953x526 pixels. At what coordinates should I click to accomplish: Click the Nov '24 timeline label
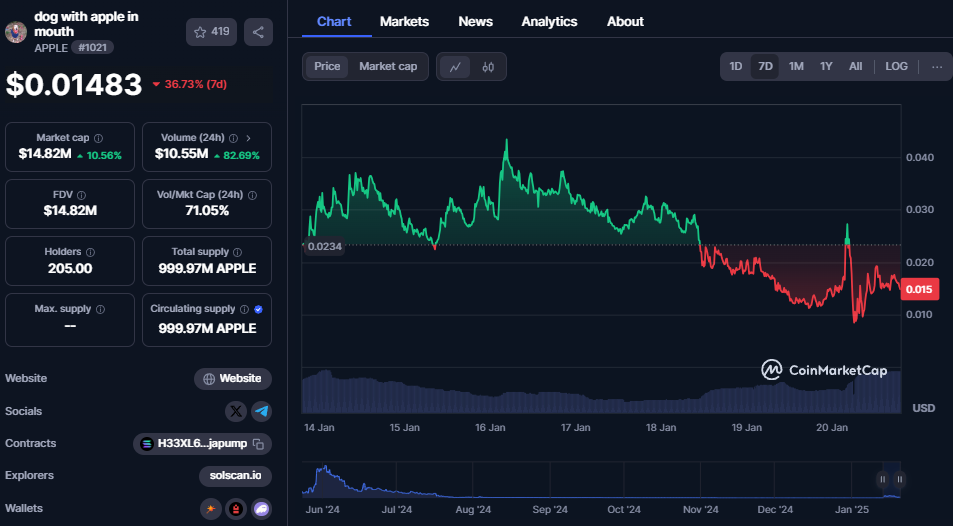[x=700, y=510]
